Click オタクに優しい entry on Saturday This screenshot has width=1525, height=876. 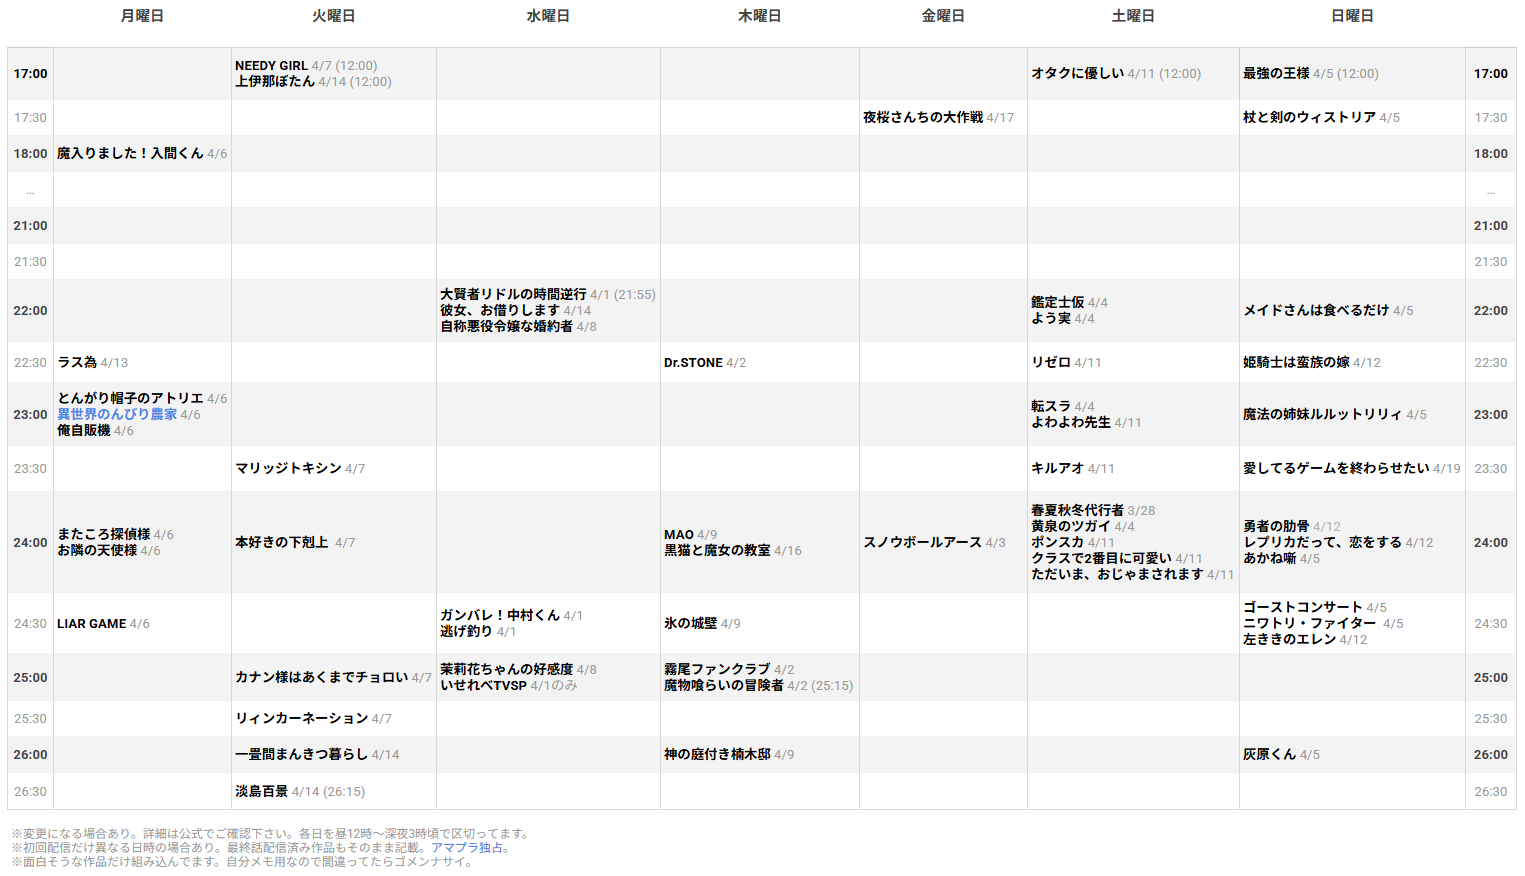[1077, 73]
